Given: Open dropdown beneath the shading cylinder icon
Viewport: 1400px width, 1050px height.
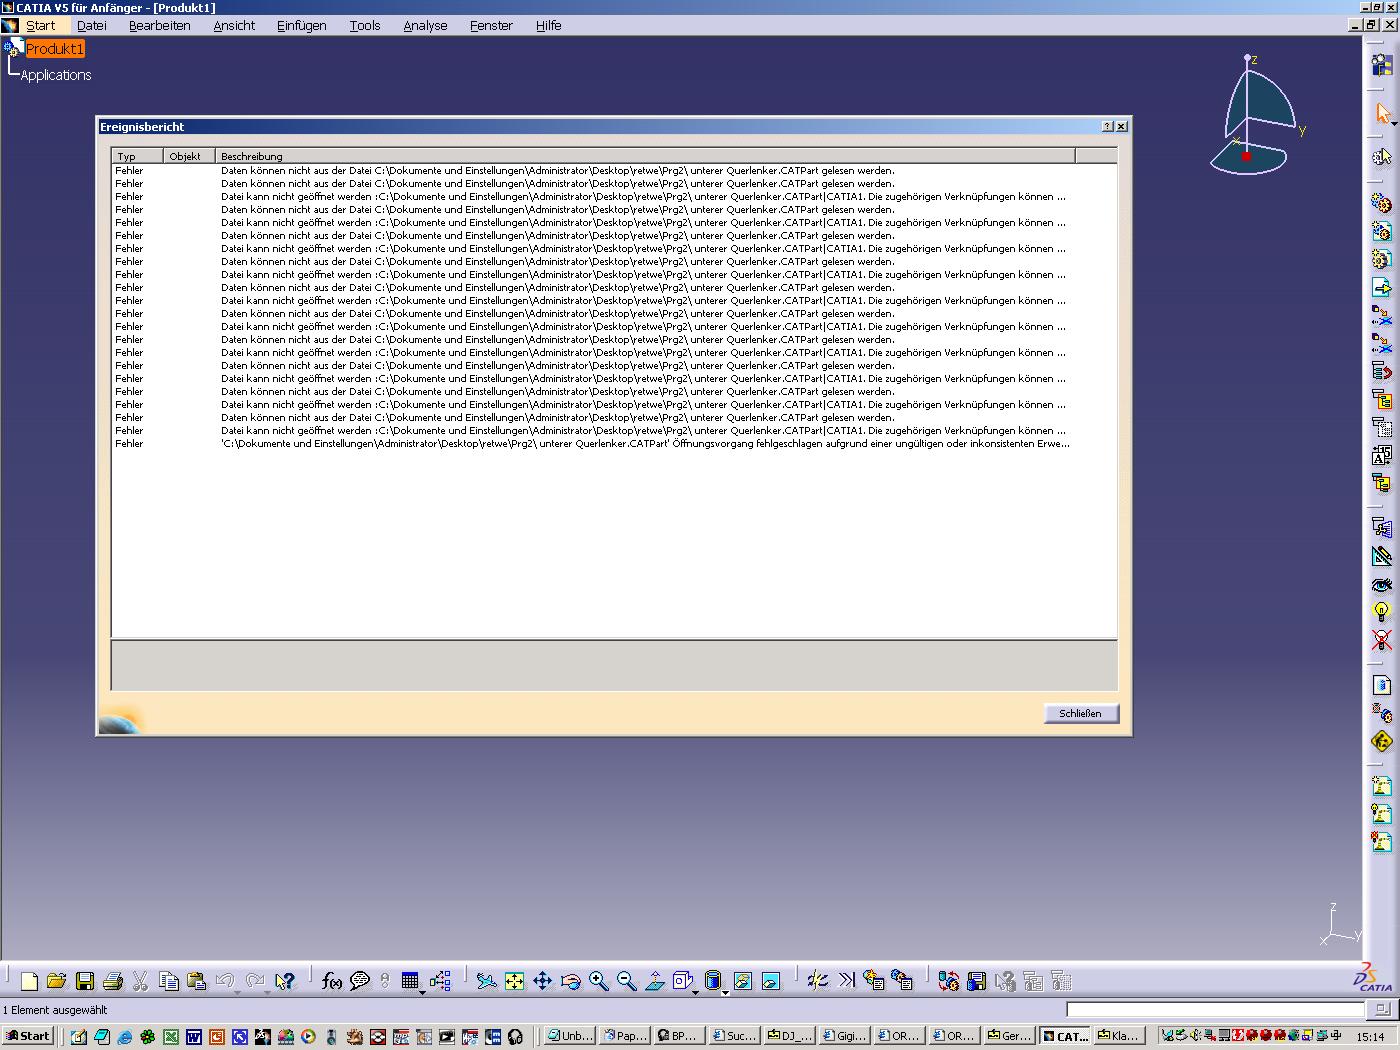Looking at the screenshot, I should [x=725, y=992].
